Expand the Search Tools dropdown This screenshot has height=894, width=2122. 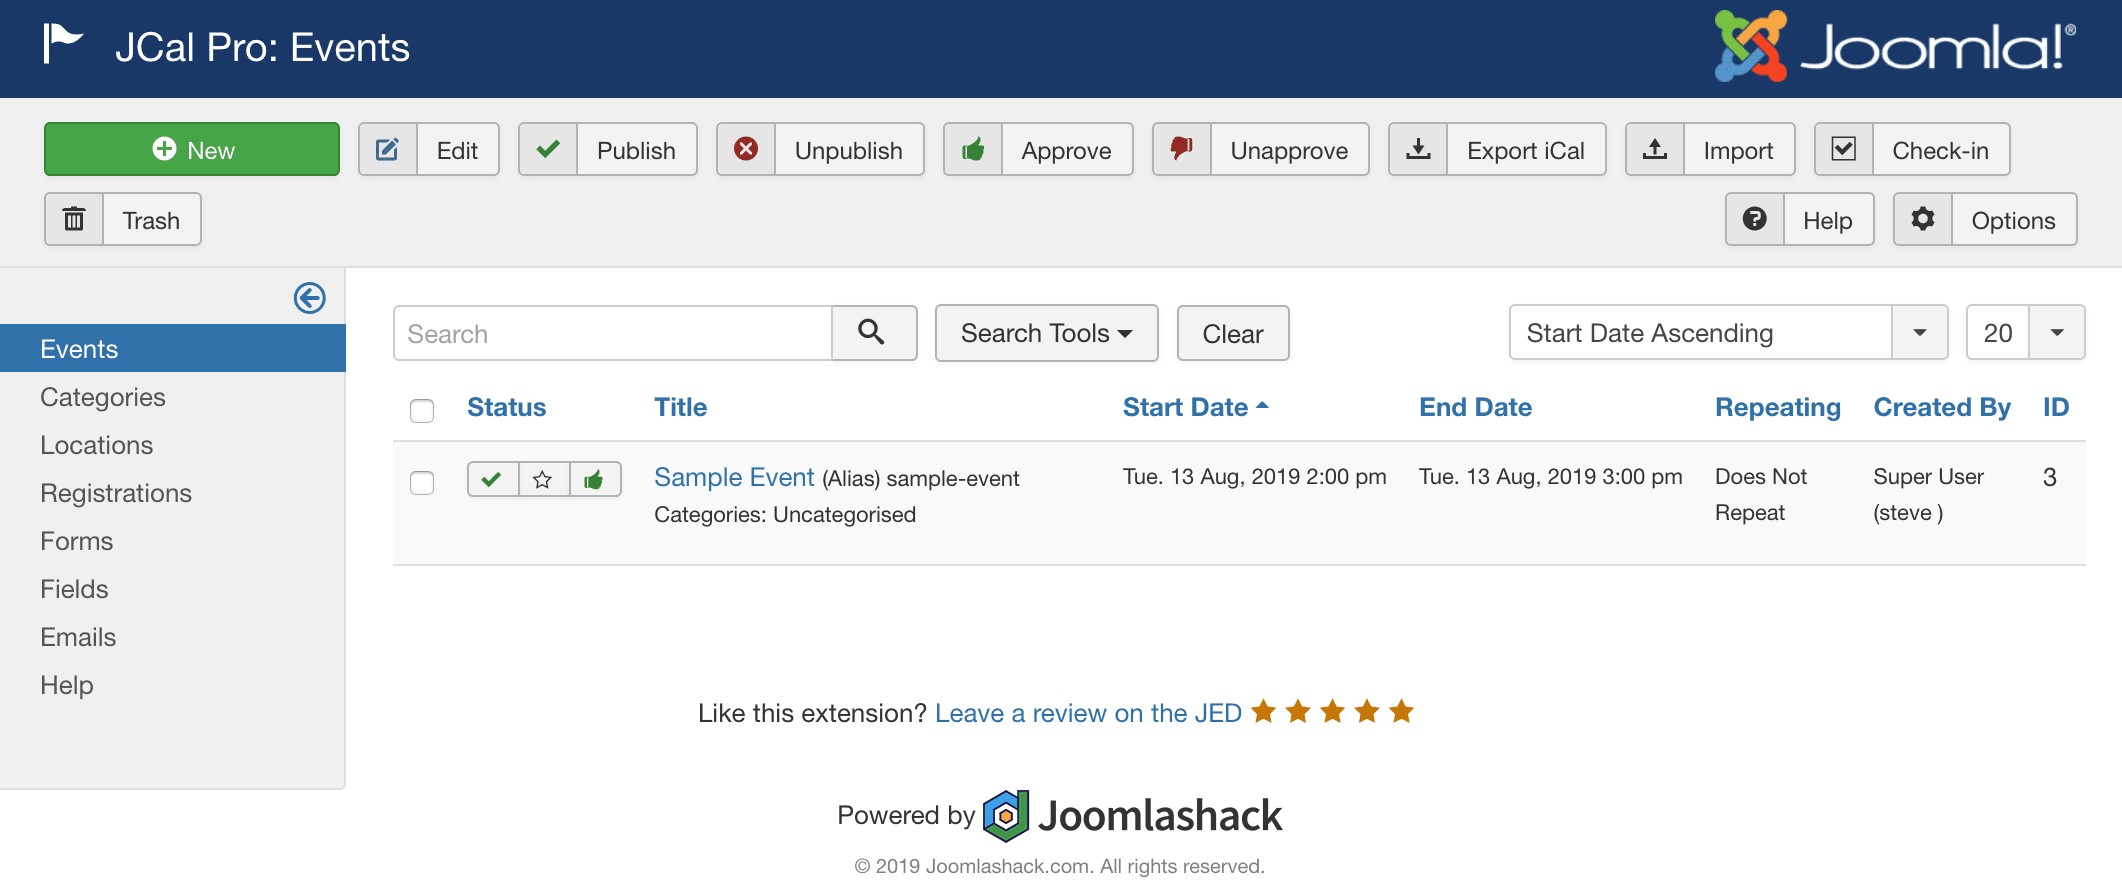point(1046,333)
